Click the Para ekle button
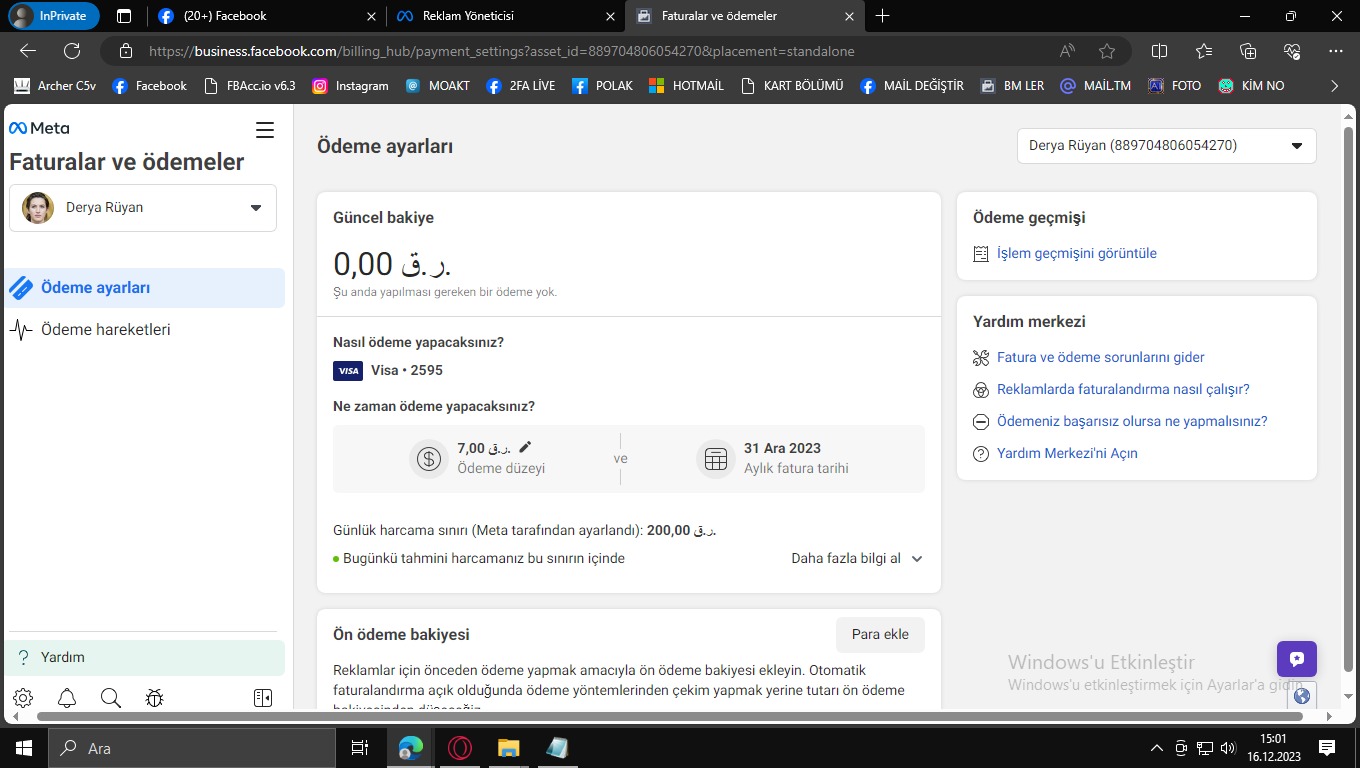This screenshot has width=1360, height=768. point(880,635)
